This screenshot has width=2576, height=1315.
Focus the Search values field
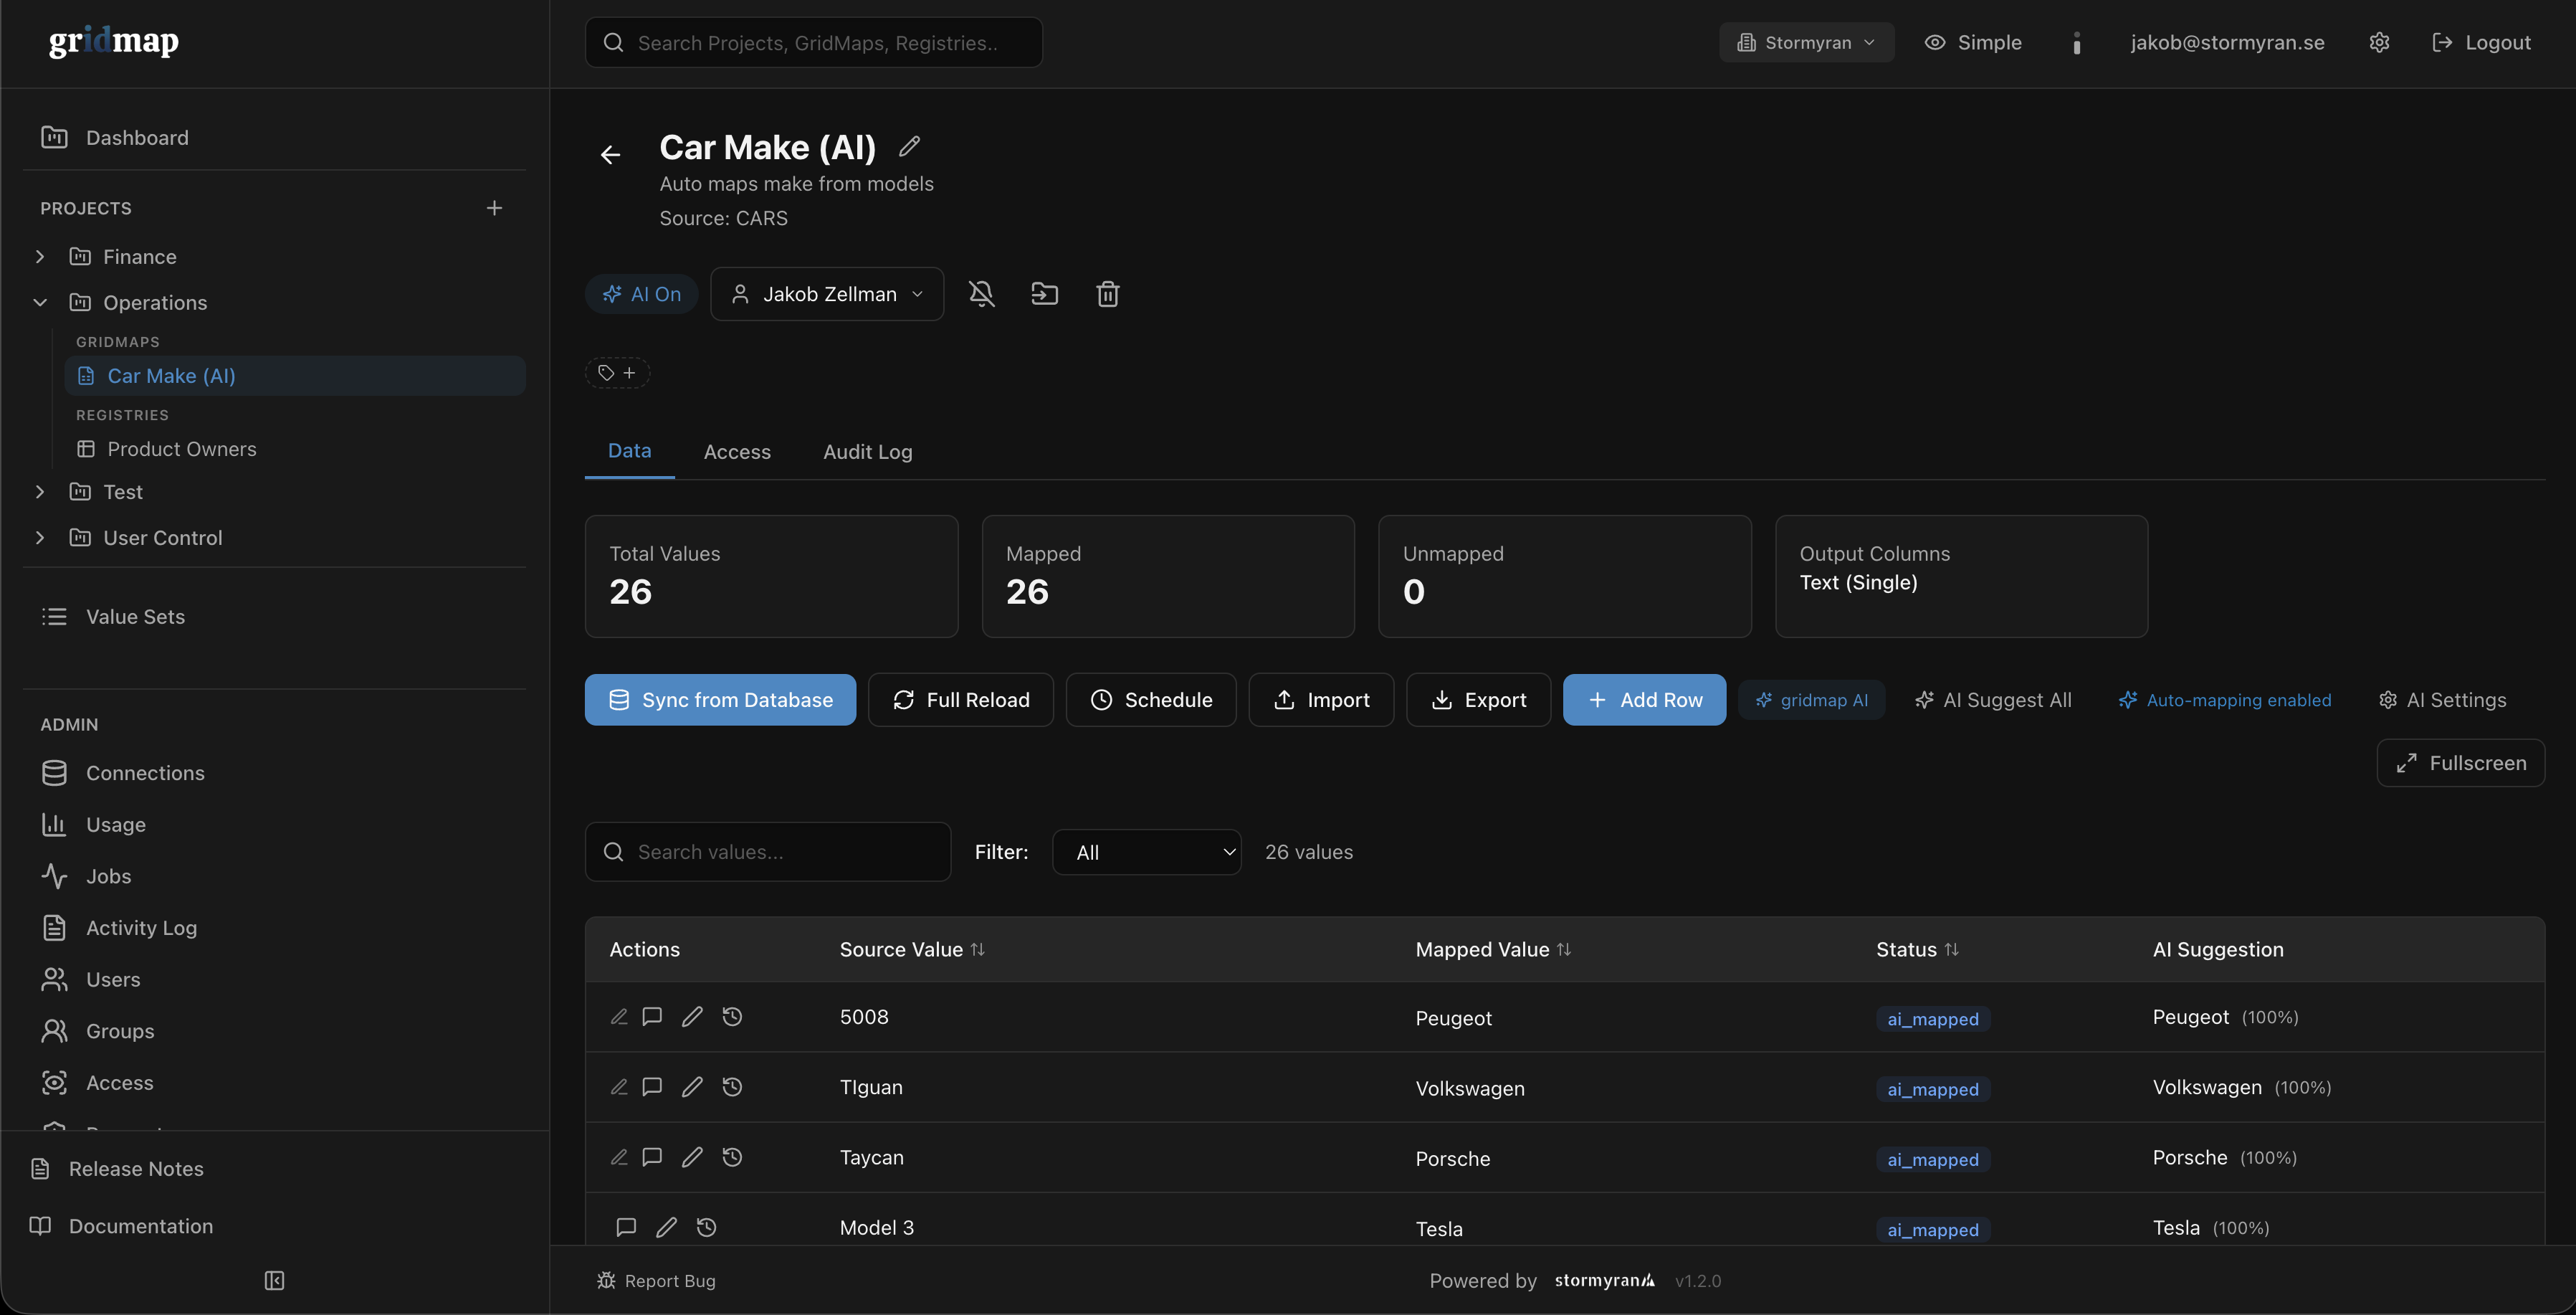pos(767,852)
